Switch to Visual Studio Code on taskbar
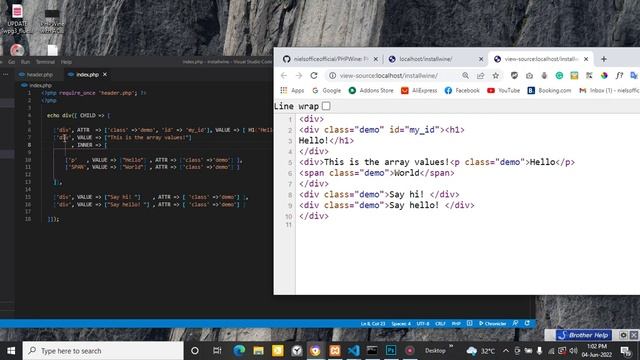 pos(353,351)
